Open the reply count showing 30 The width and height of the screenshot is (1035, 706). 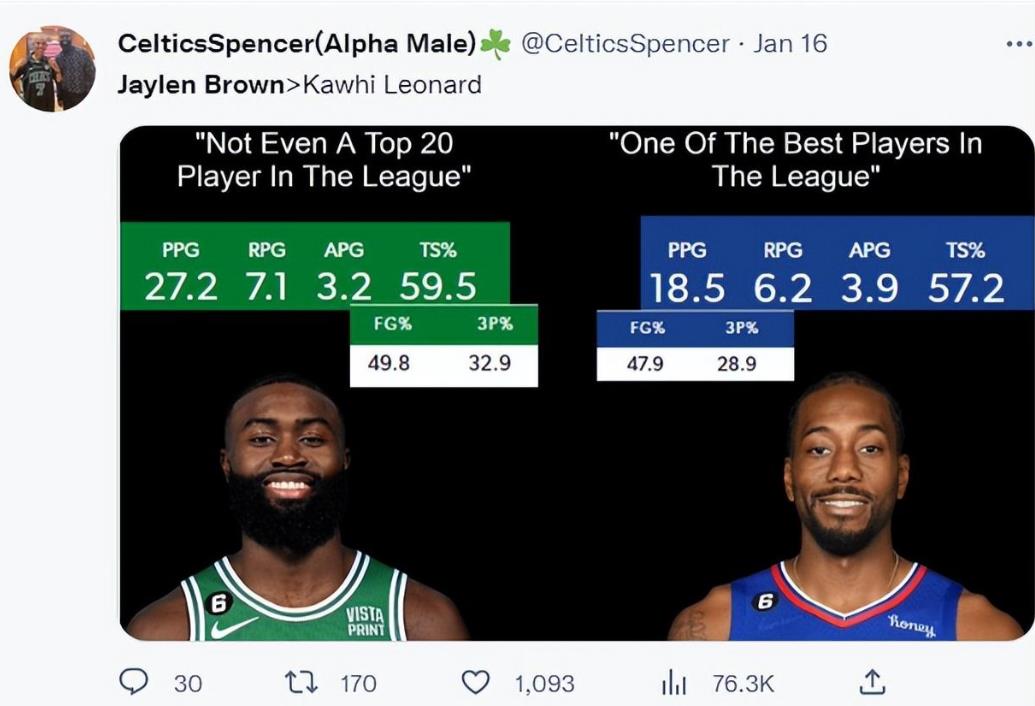tap(188, 684)
